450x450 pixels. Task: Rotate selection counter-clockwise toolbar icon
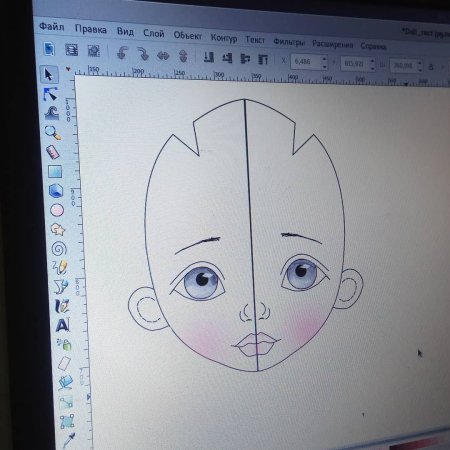[122, 53]
